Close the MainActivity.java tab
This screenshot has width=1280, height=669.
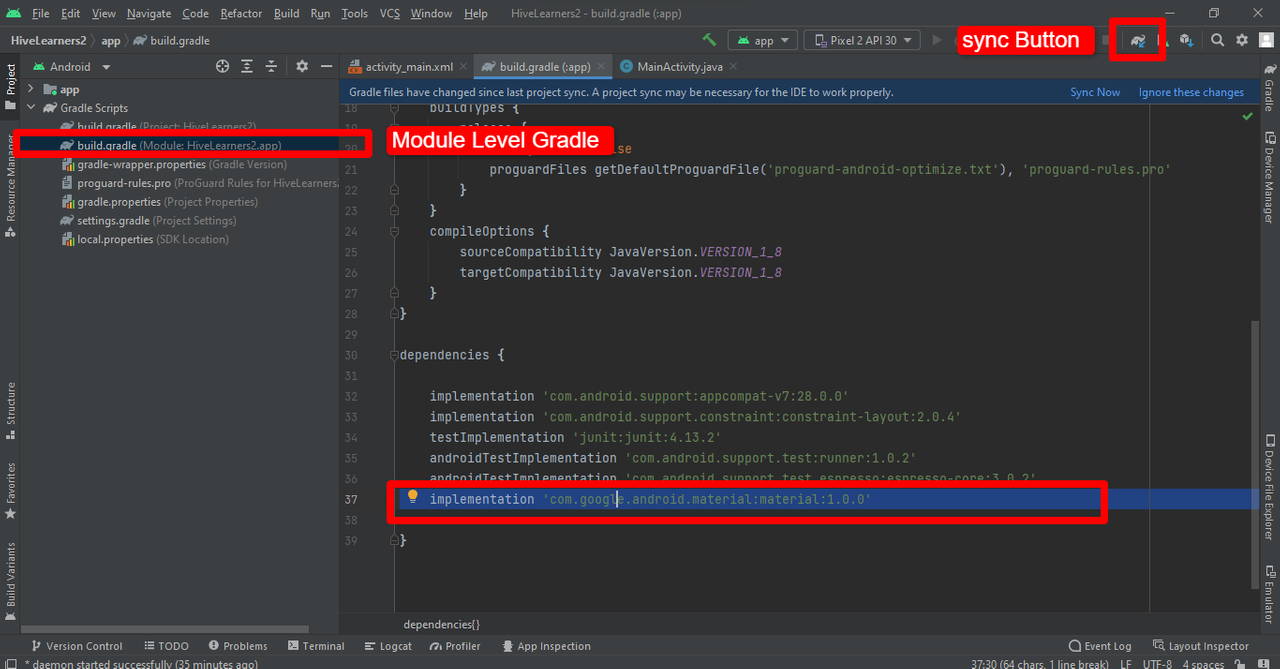click(x=733, y=67)
